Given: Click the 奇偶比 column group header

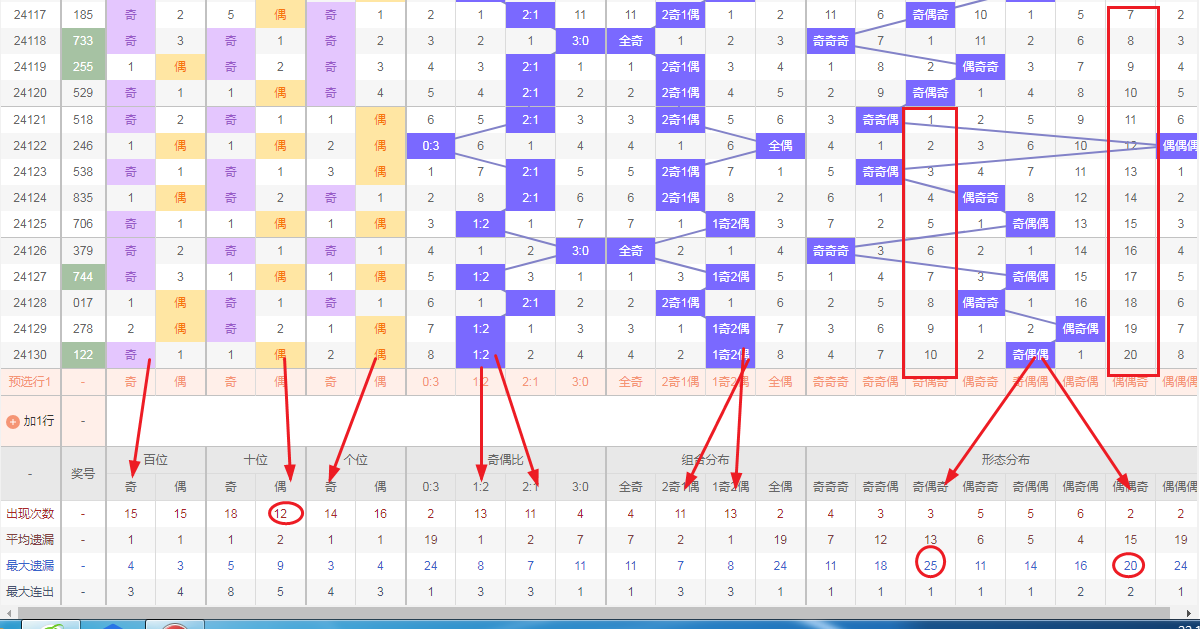Looking at the screenshot, I should 505,460.
